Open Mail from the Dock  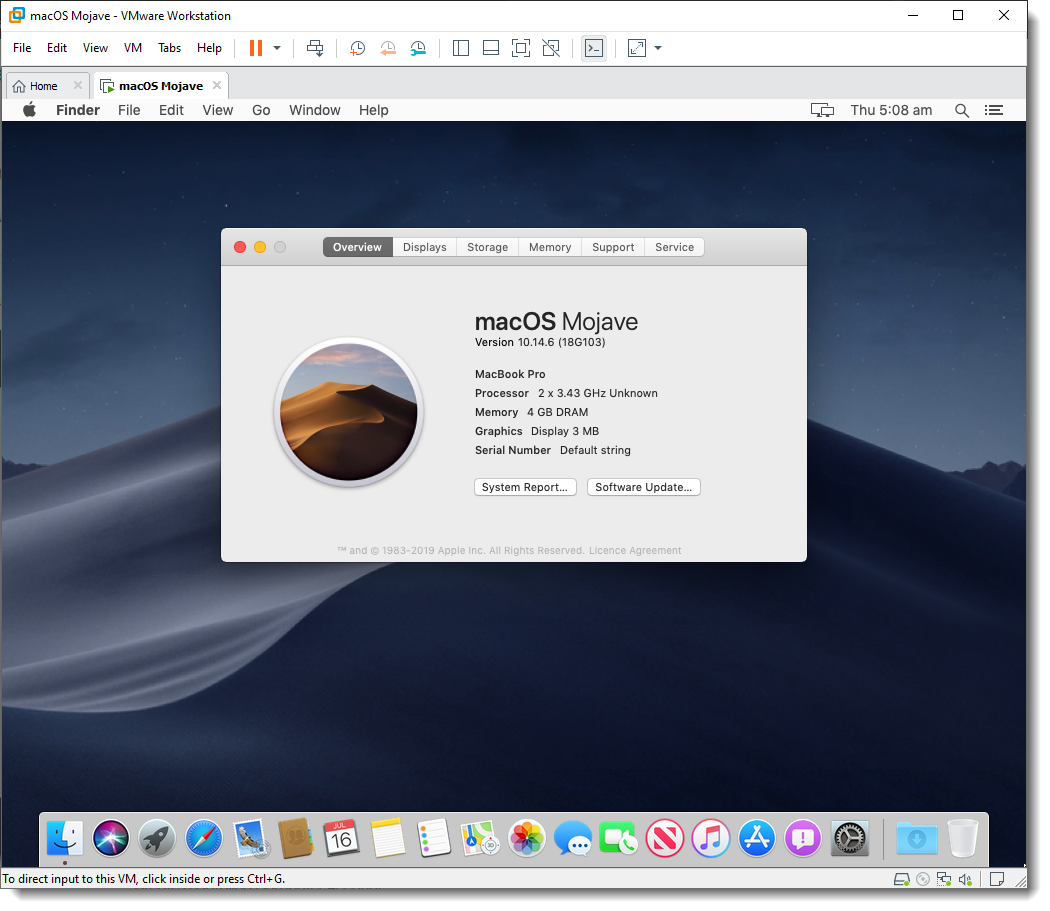[250, 839]
